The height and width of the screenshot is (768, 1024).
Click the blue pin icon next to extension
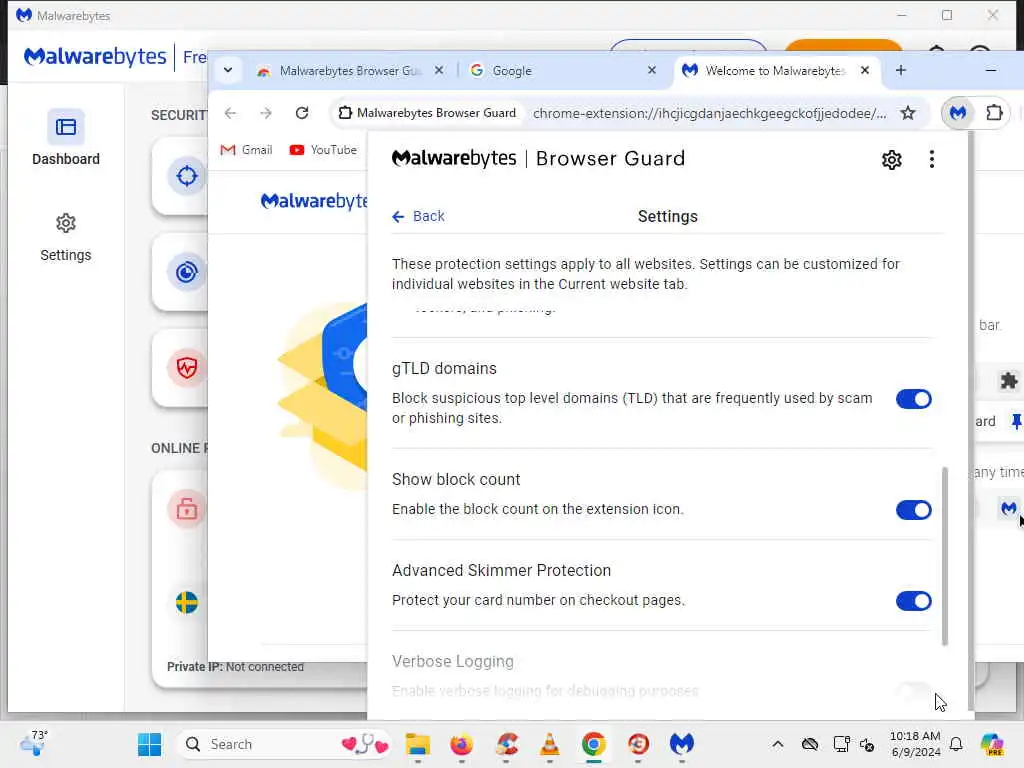pyautogui.click(x=1016, y=421)
